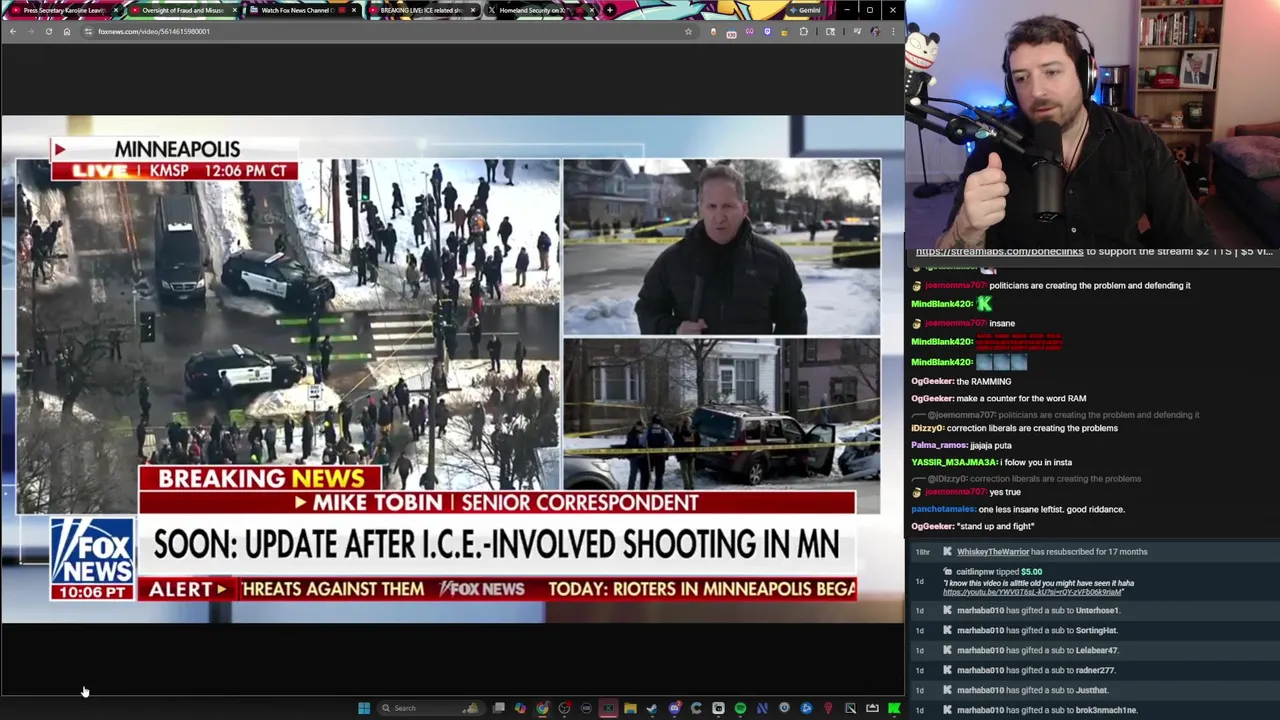Open the Homeland Security on X tab
Viewport: 1280px width, 720px height.
coord(540,10)
